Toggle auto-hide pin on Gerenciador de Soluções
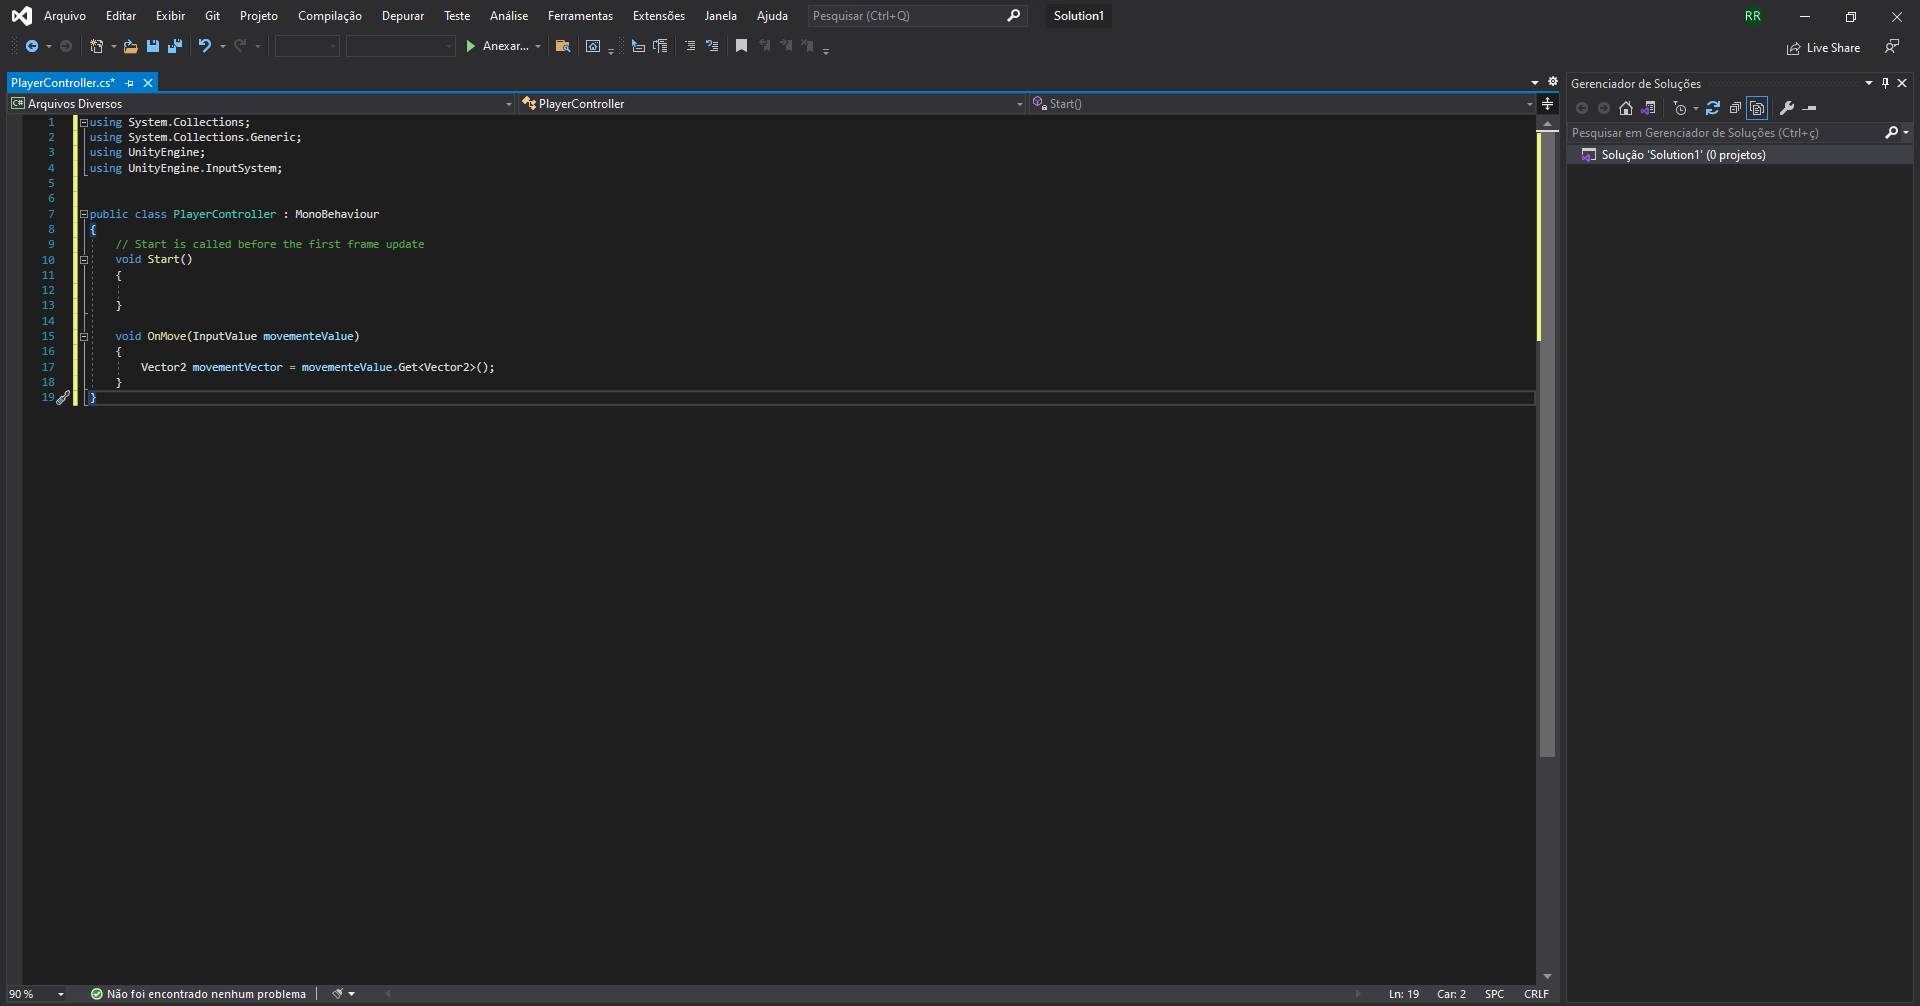 (1885, 83)
